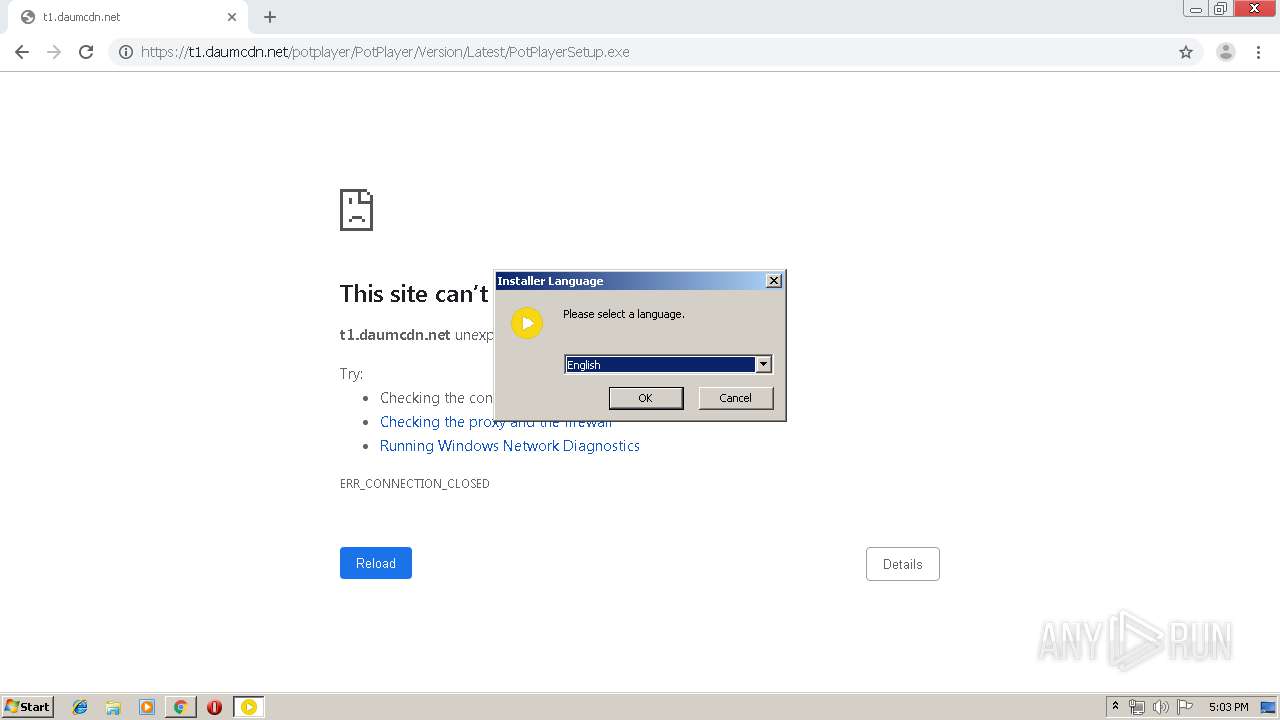Open Windows Explorer from taskbar
The image size is (1280, 720).
click(113, 707)
